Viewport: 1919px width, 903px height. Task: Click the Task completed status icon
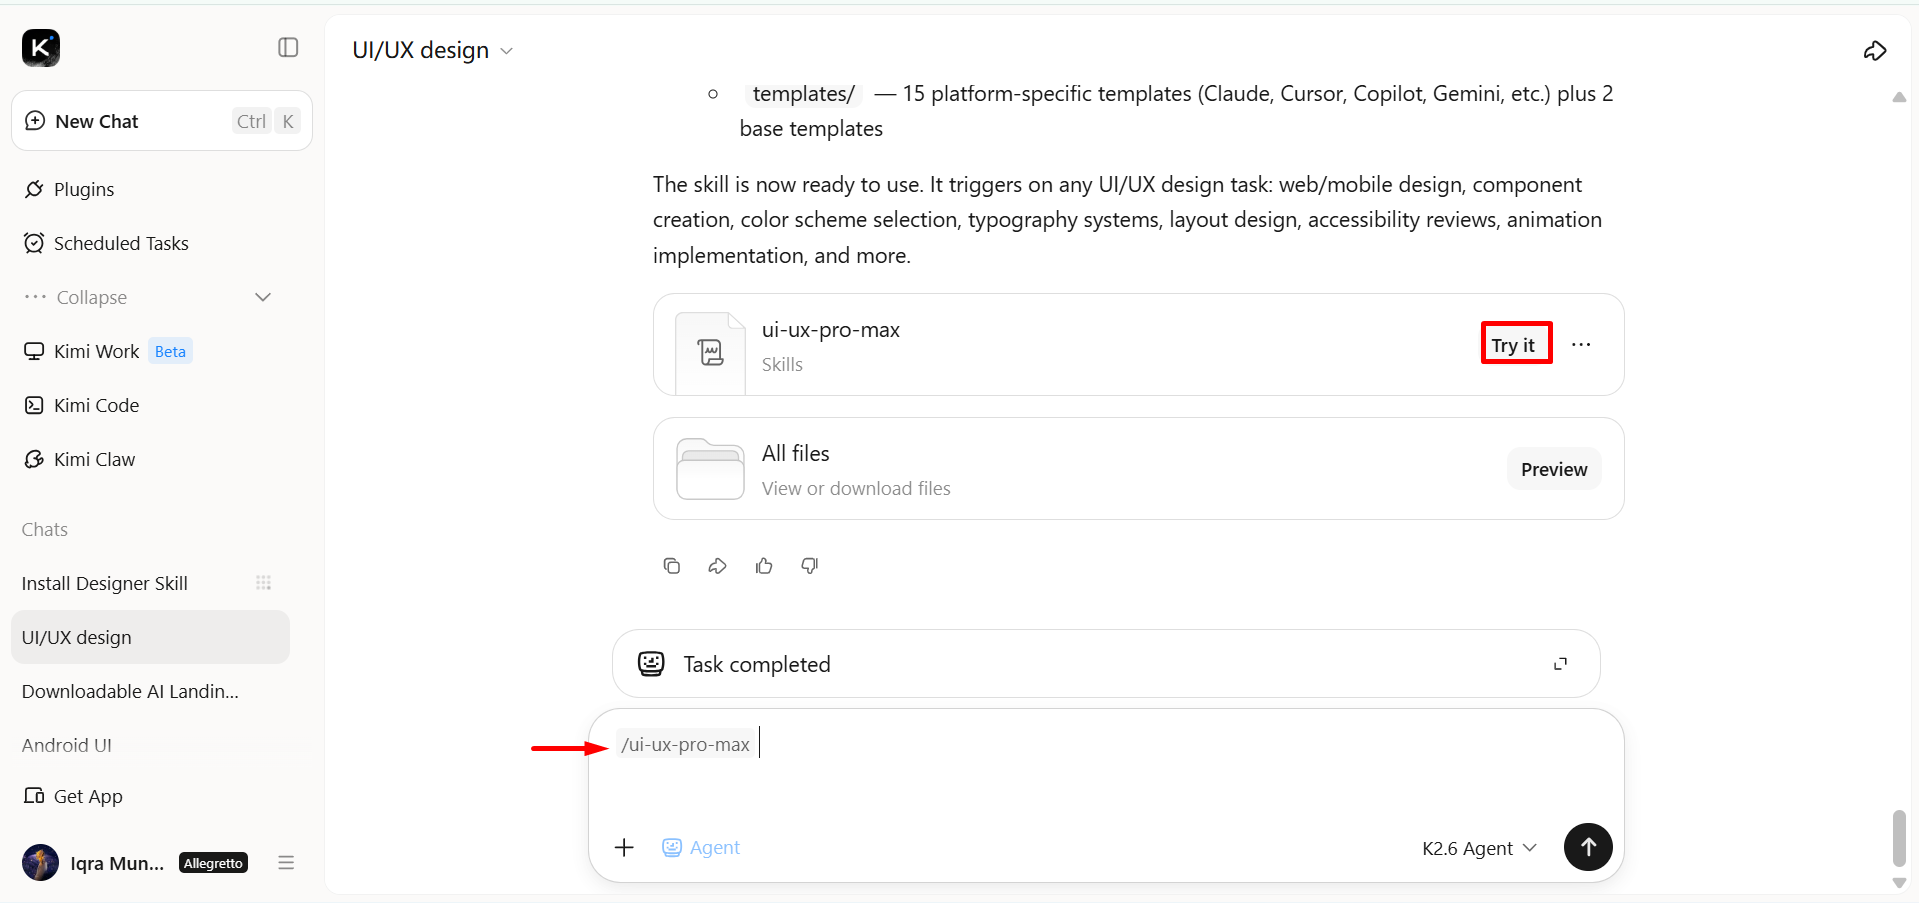click(x=651, y=664)
